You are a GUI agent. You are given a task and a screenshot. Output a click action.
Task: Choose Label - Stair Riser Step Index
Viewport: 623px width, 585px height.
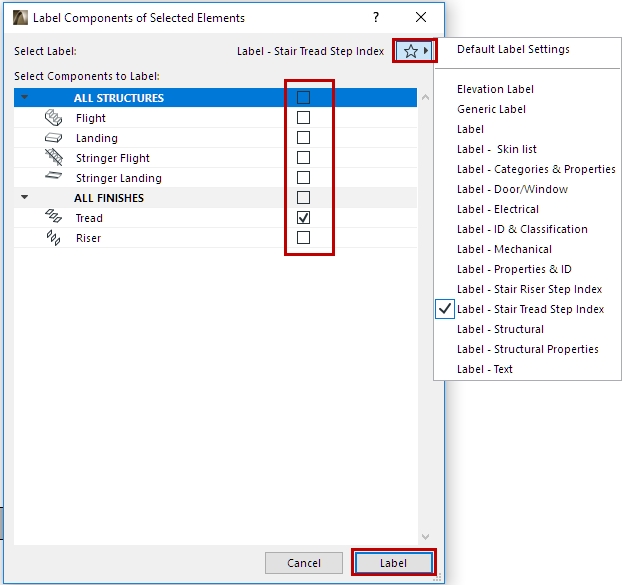click(x=529, y=289)
